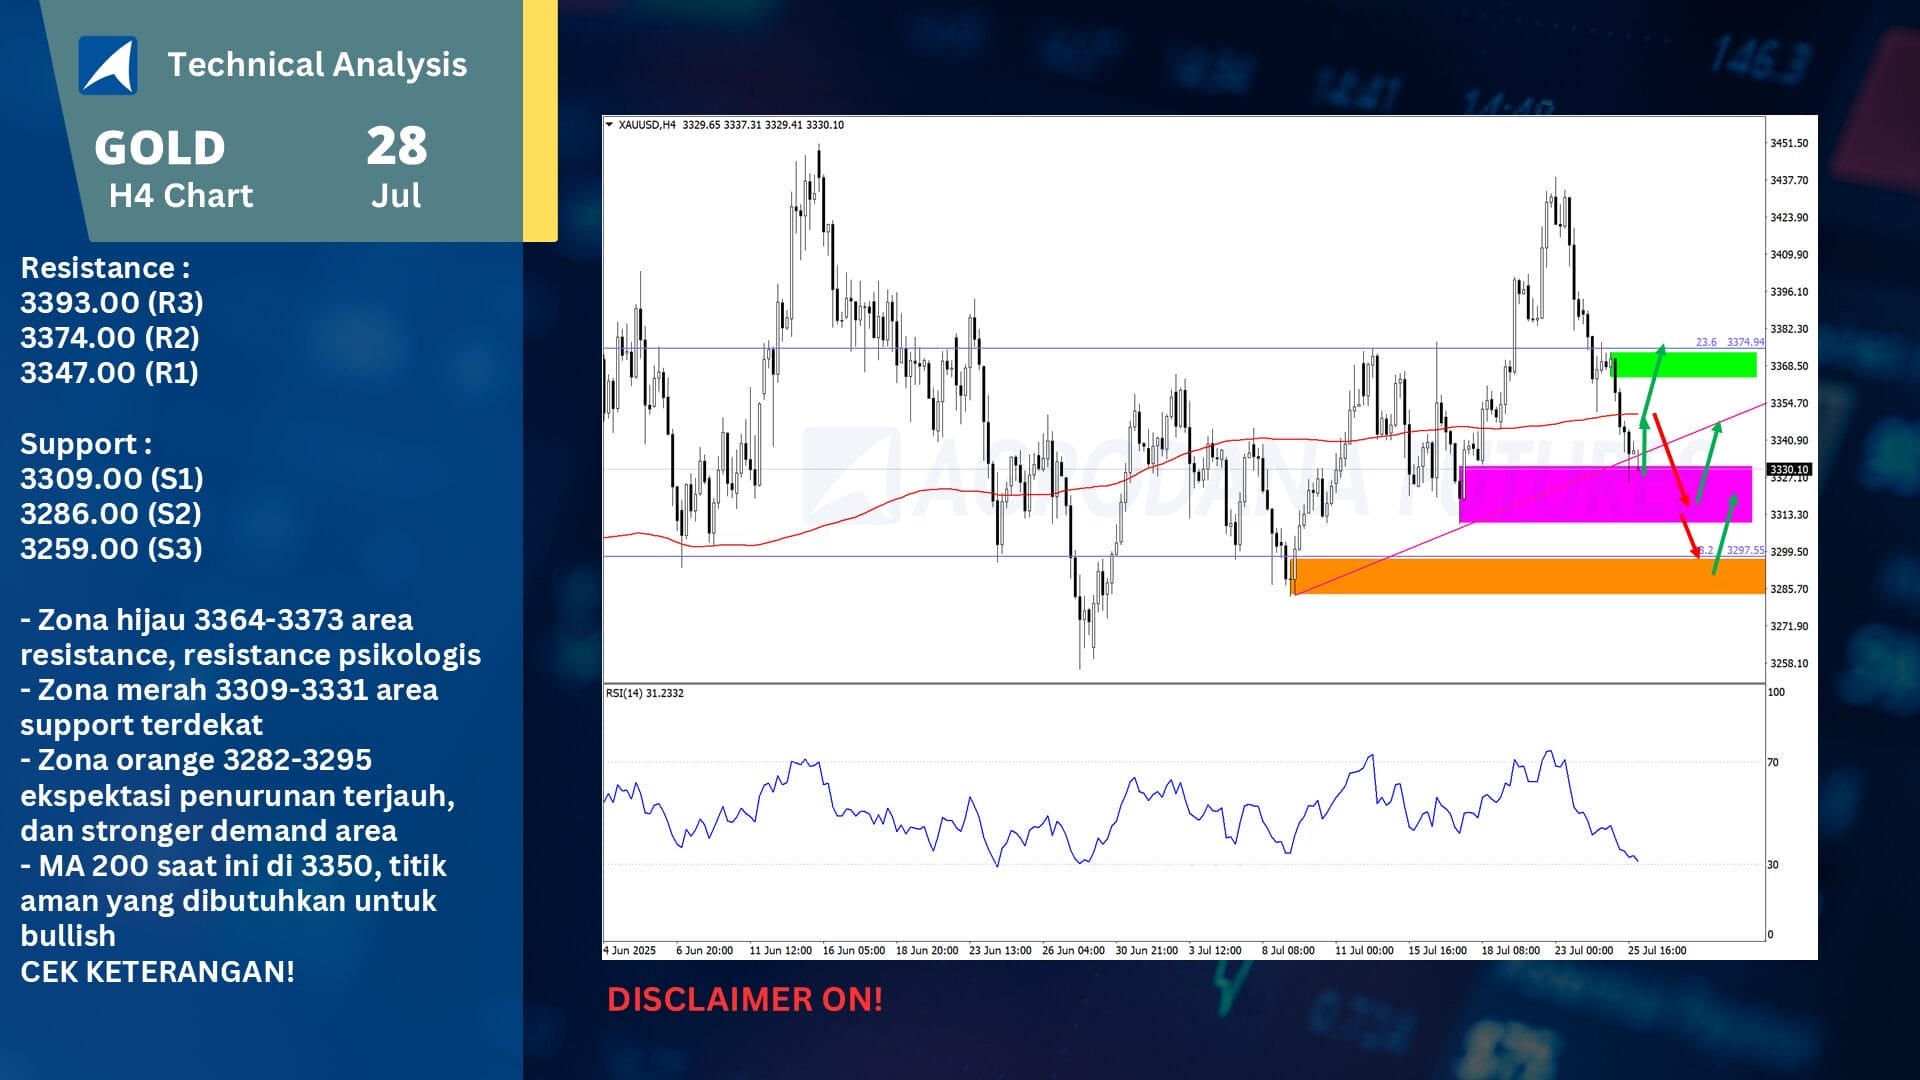Click the XAUUSD,H4 chart menu triangle
This screenshot has width=1920, height=1080.
[x=609, y=125]
